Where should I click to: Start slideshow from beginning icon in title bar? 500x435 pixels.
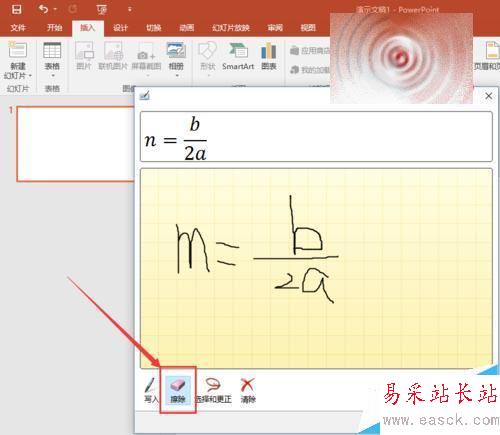102,9
